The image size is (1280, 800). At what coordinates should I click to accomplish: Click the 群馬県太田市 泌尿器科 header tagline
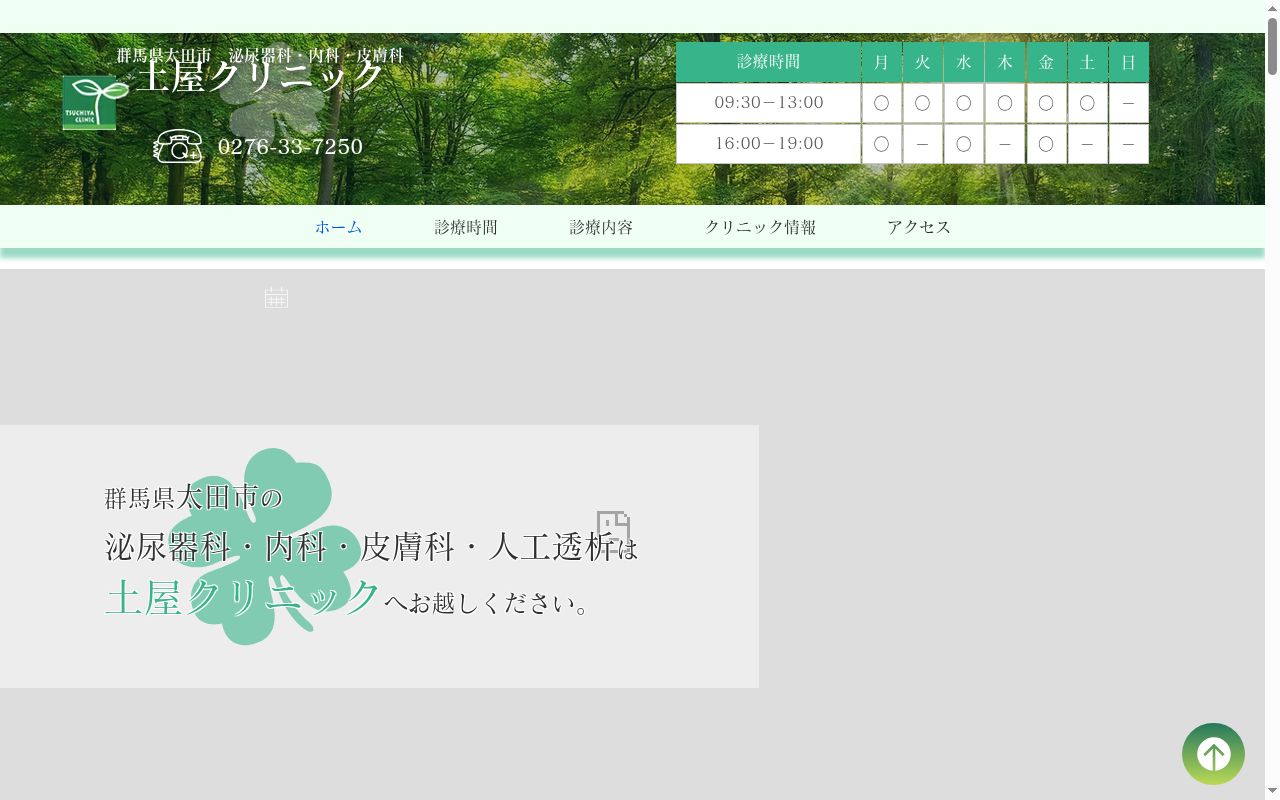(x=260, y=56)
